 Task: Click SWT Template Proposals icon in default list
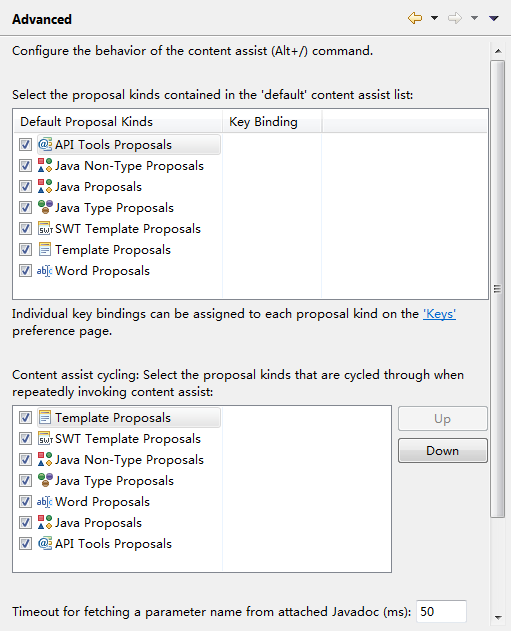tap(45, 228)
